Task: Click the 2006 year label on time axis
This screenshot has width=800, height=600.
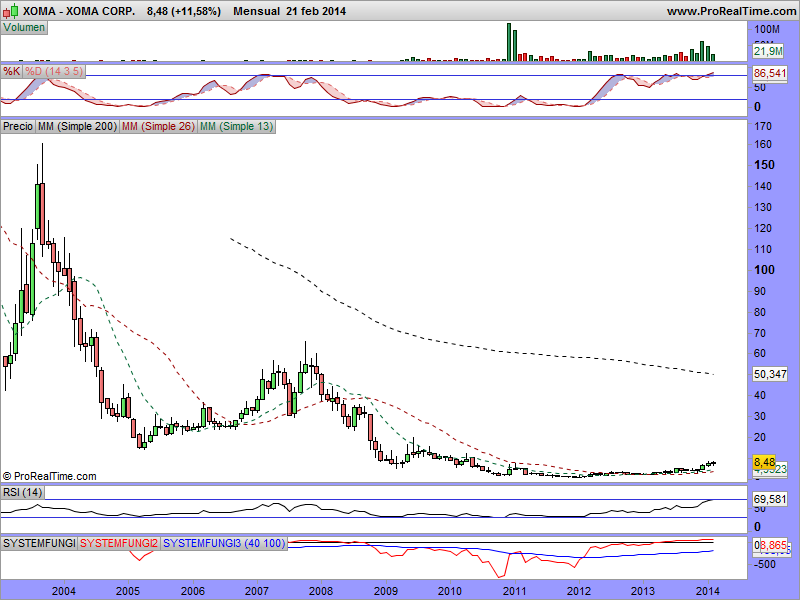Action: click(193, 591)
